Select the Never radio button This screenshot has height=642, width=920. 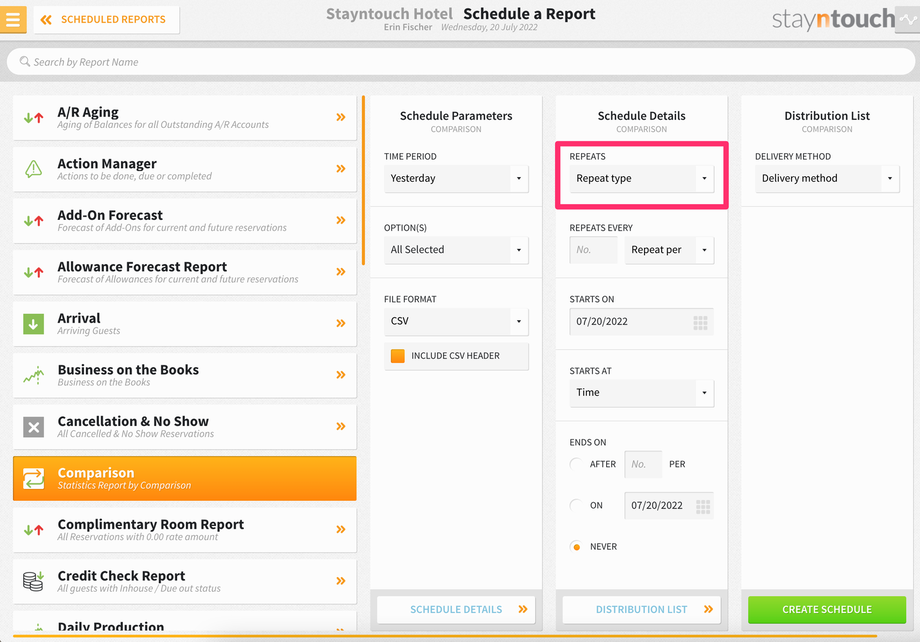(576, 547)
